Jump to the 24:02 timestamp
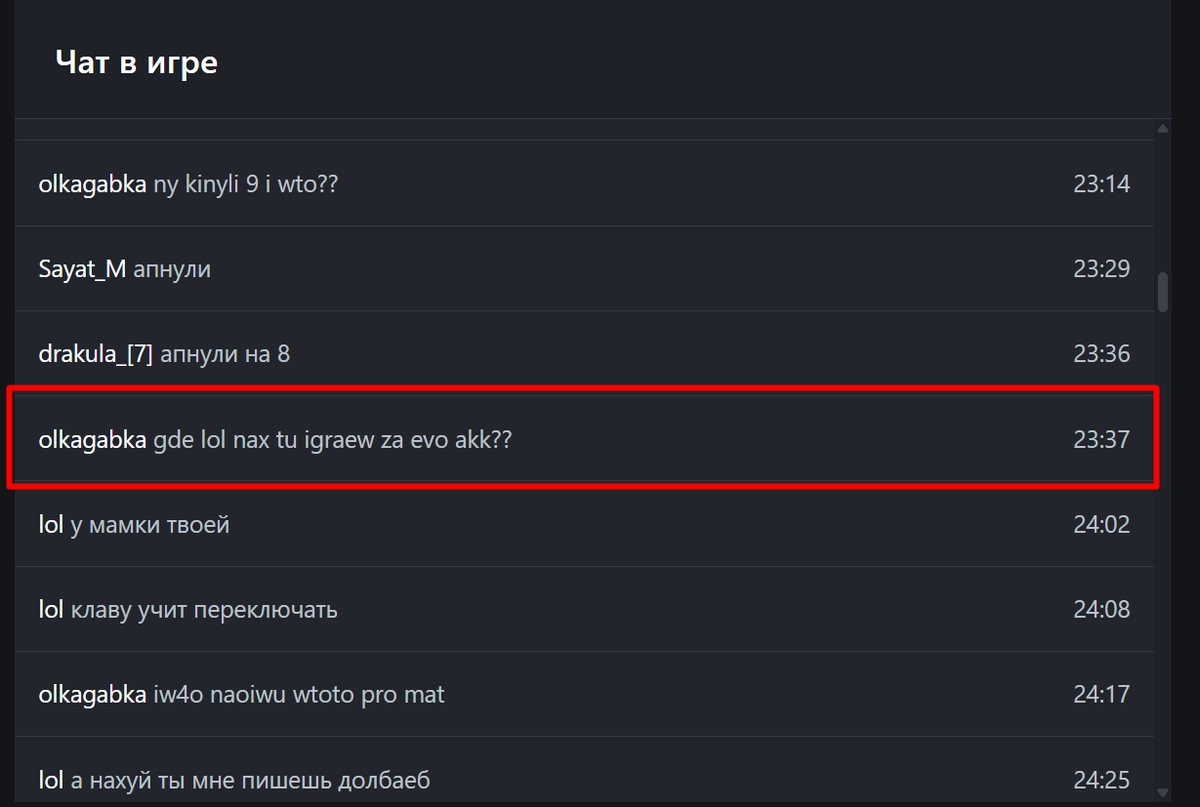 coord(1101,524)
